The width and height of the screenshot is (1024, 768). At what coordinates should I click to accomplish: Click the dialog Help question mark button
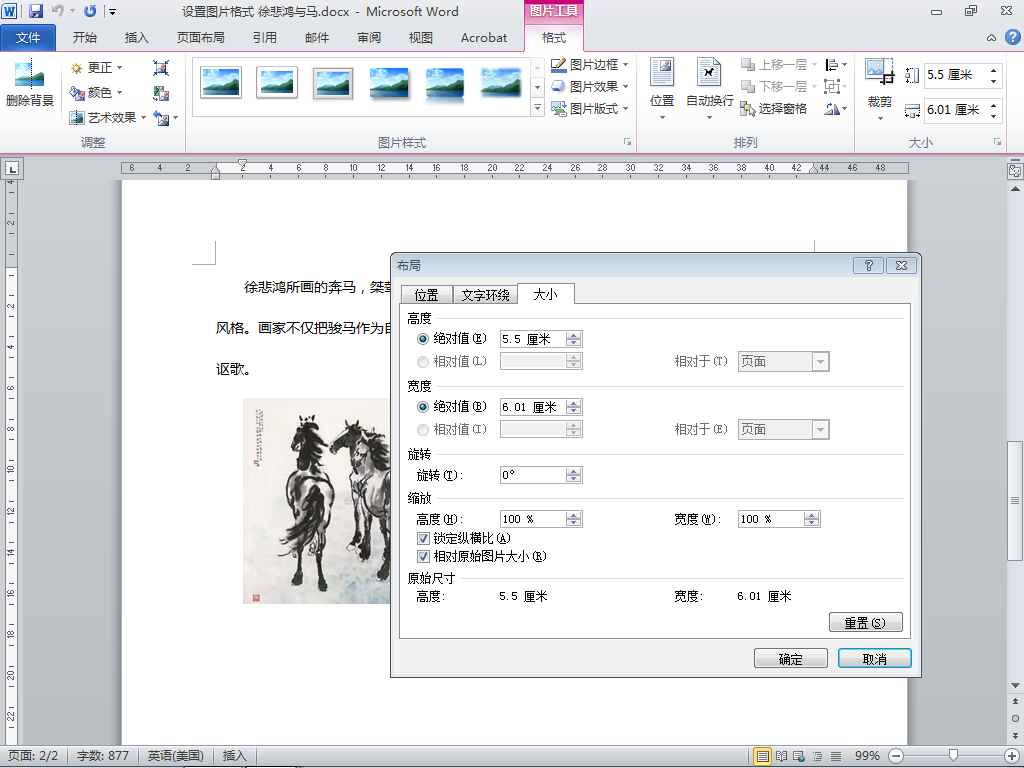[869, 265]
